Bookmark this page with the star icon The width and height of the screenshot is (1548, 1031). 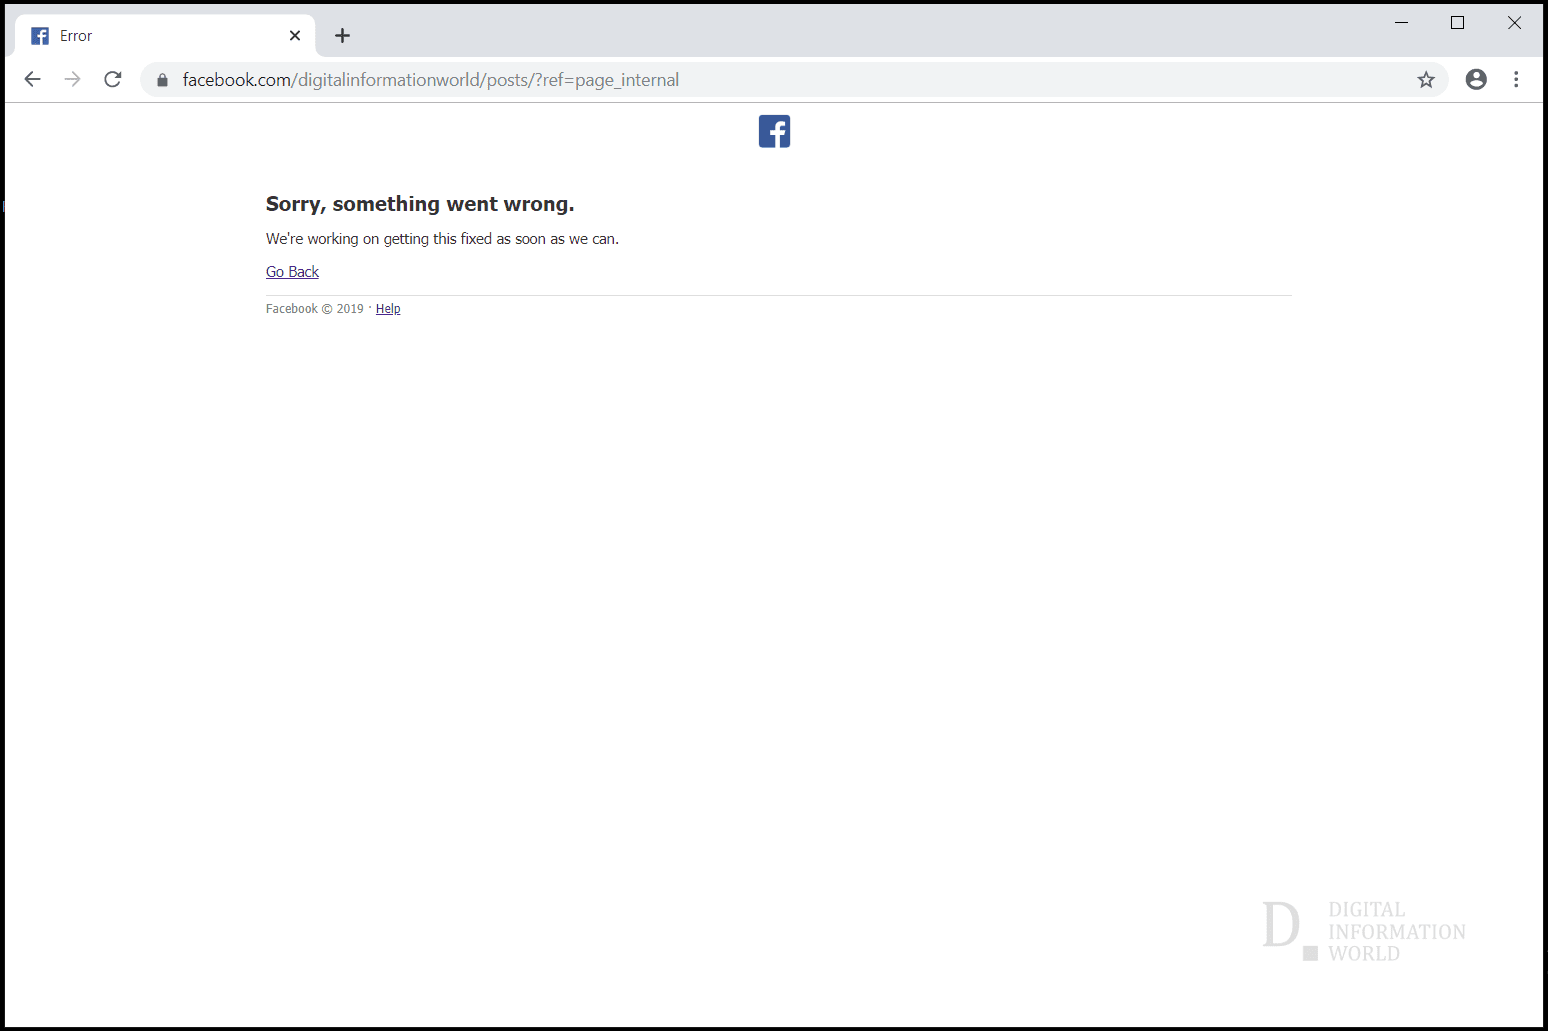(x=1426, y=80)
